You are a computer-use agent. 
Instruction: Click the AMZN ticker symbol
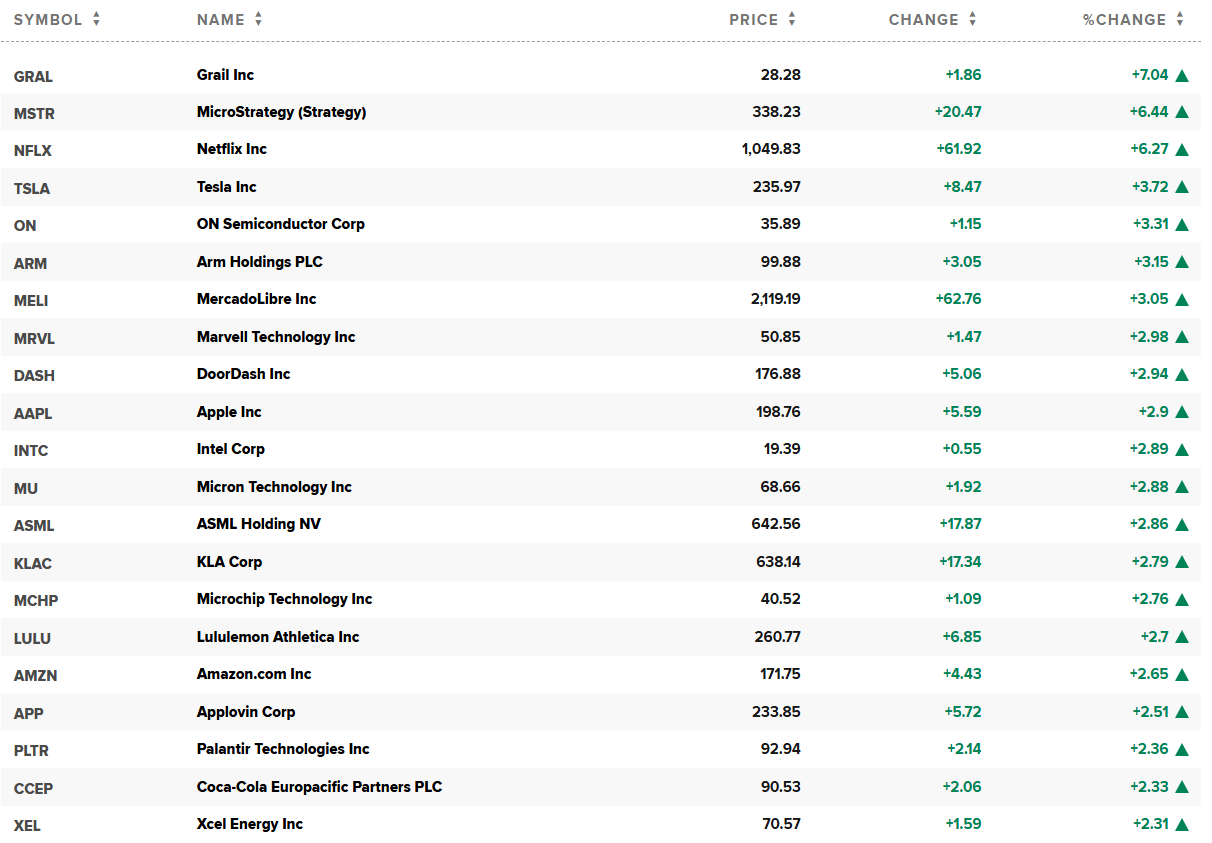coord(35,676)
